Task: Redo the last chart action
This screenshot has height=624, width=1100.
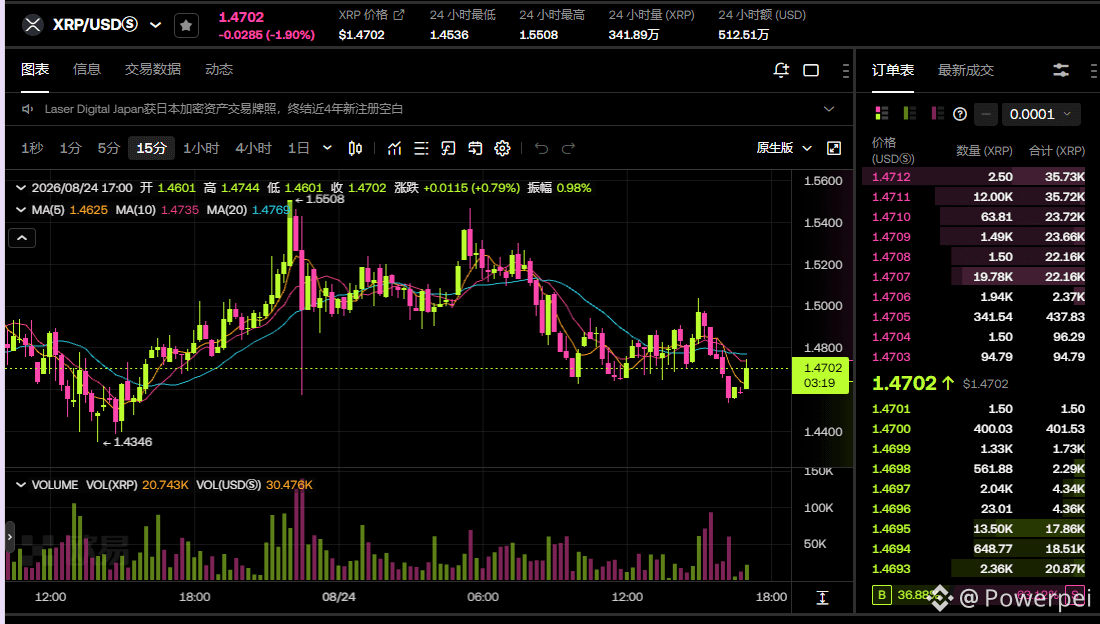Action: coord(568,148)
